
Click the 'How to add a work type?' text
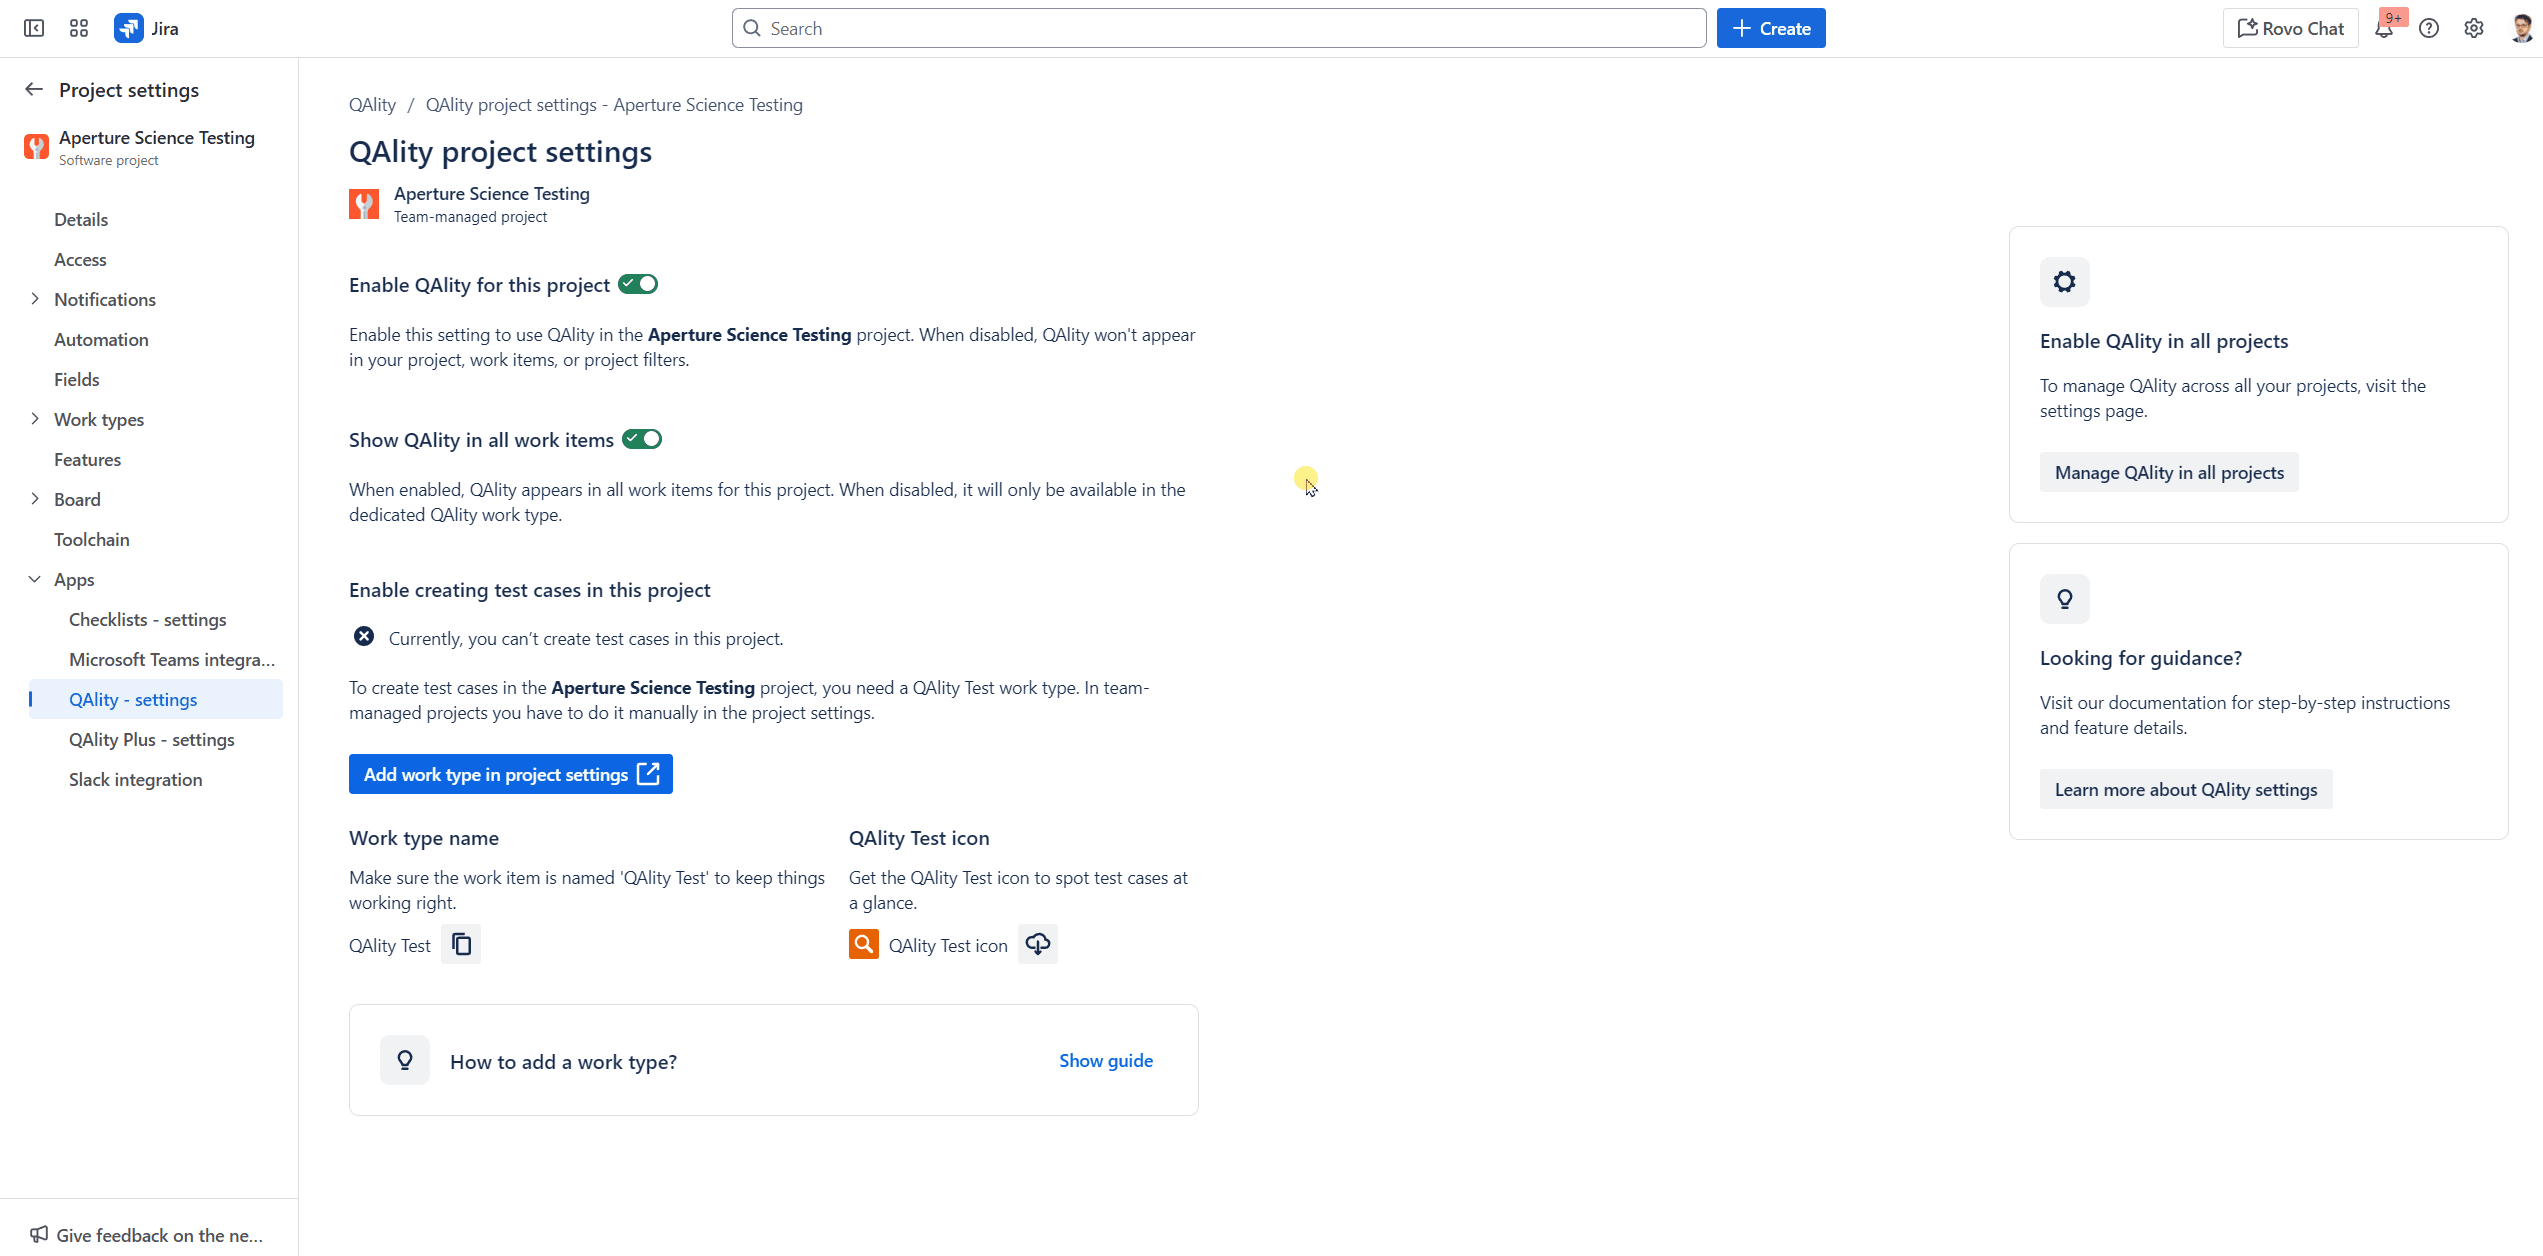click(563, 1061)
